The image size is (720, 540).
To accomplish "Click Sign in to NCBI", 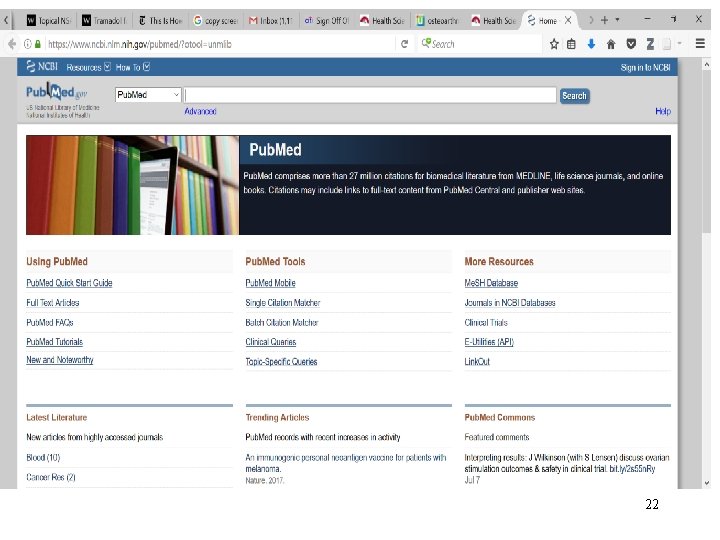I will (x=646, y=68).
